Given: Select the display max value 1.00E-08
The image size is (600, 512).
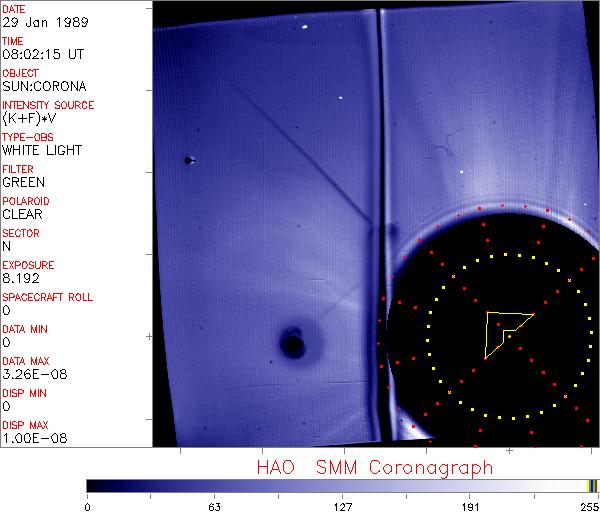Looking at the screenshot, I should tap(35, 439).
